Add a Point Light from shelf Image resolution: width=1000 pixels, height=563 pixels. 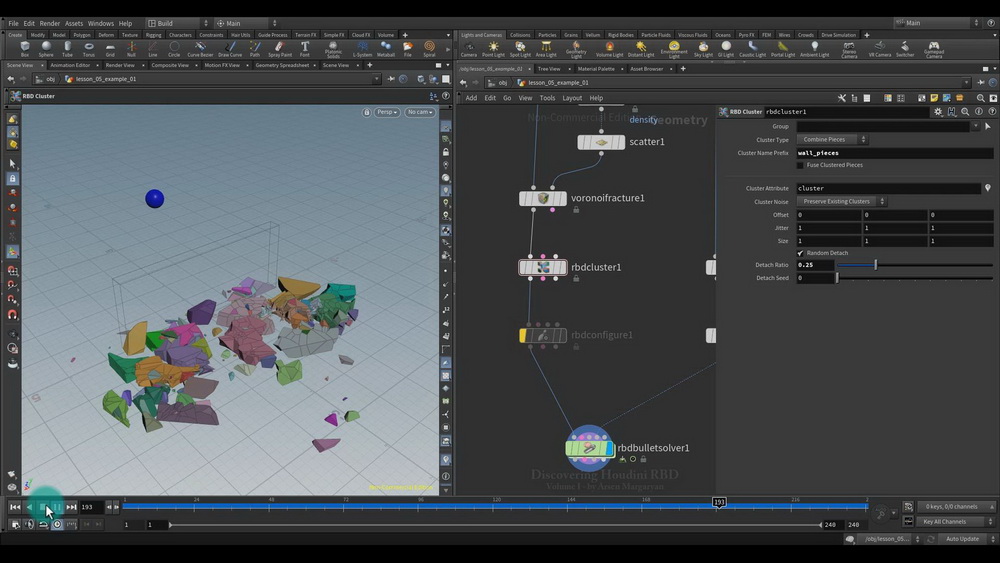coord(493,49)
